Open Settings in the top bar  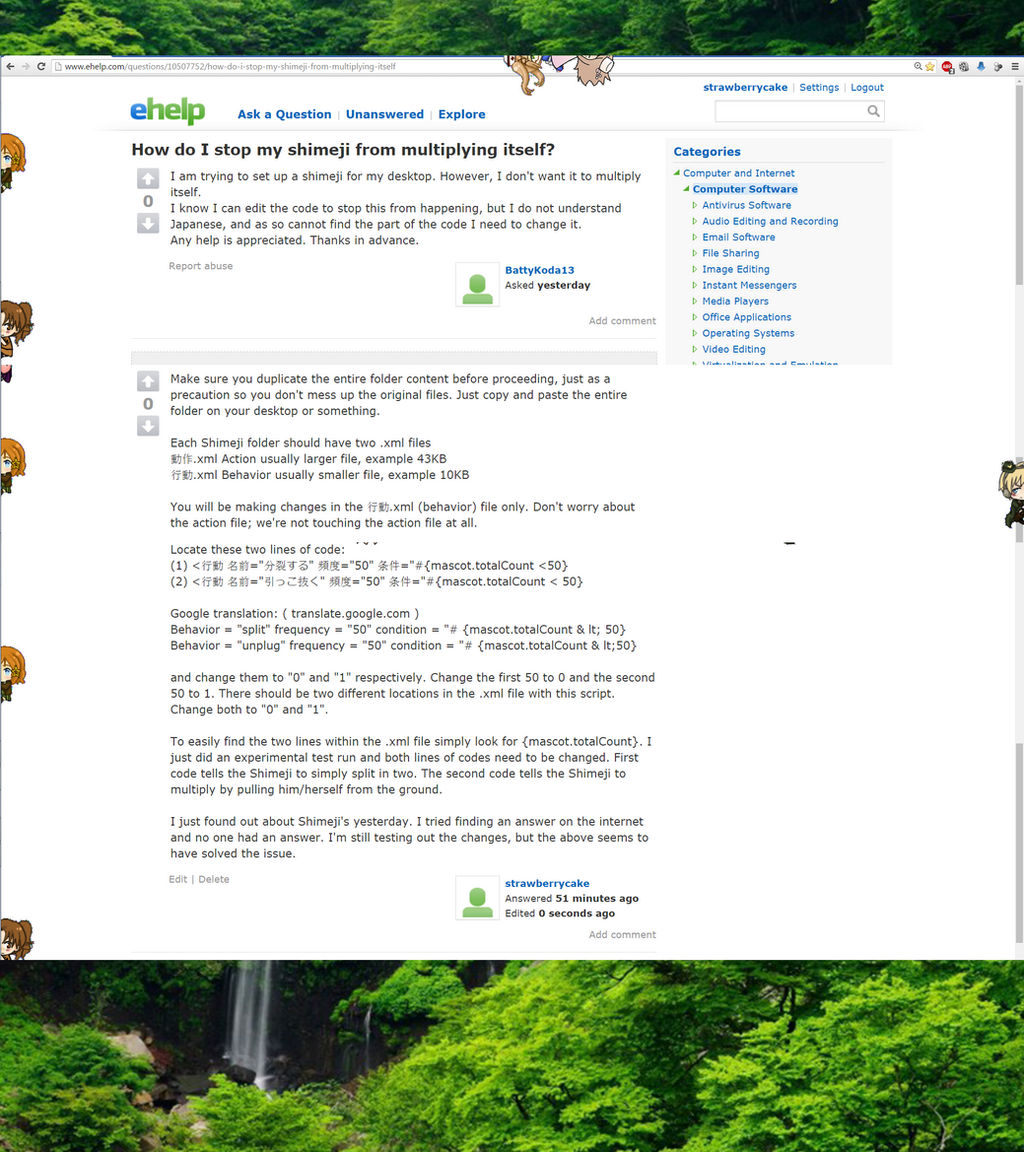point(819,87)
